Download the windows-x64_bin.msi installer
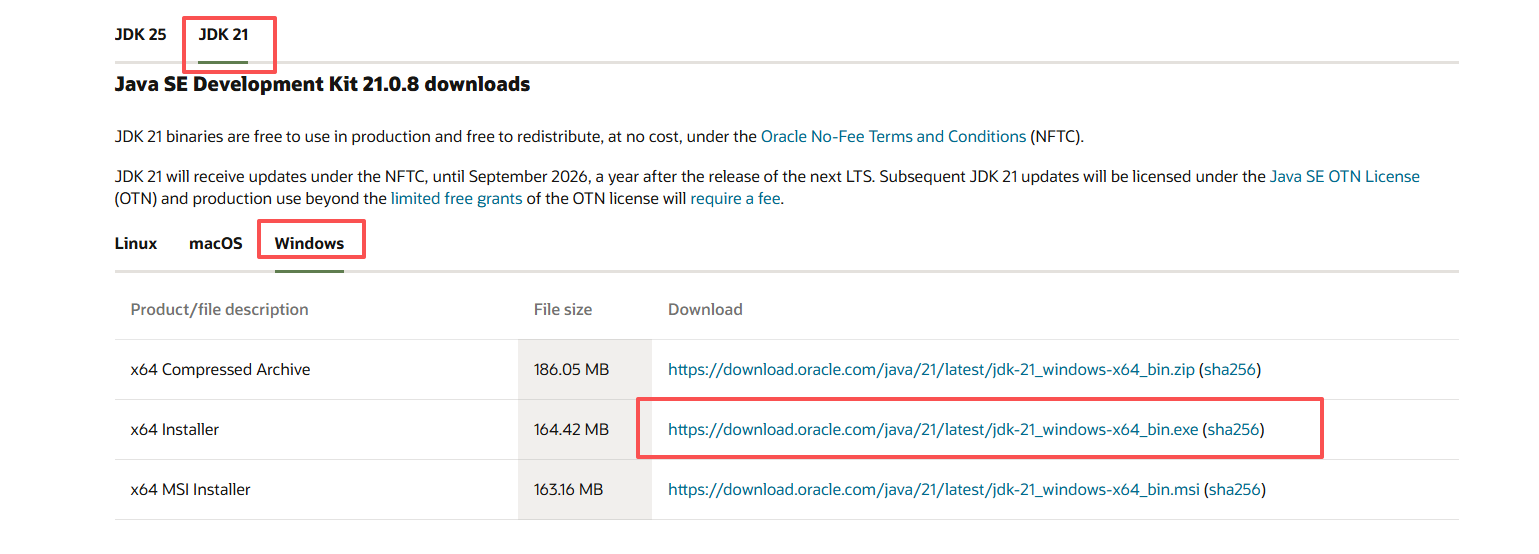The height and width of the screenshot is (554, 1539). pos(934,489)
